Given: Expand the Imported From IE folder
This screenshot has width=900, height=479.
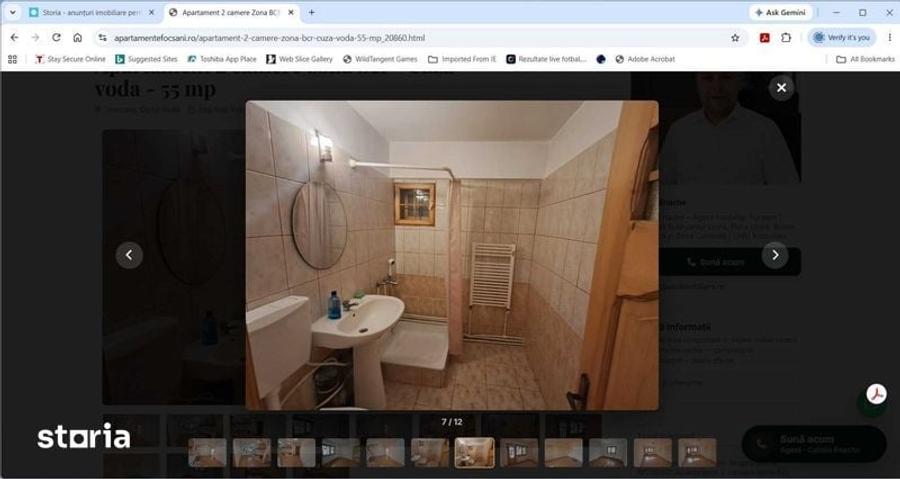Looking at the screenshot, I should coord(462,59).
